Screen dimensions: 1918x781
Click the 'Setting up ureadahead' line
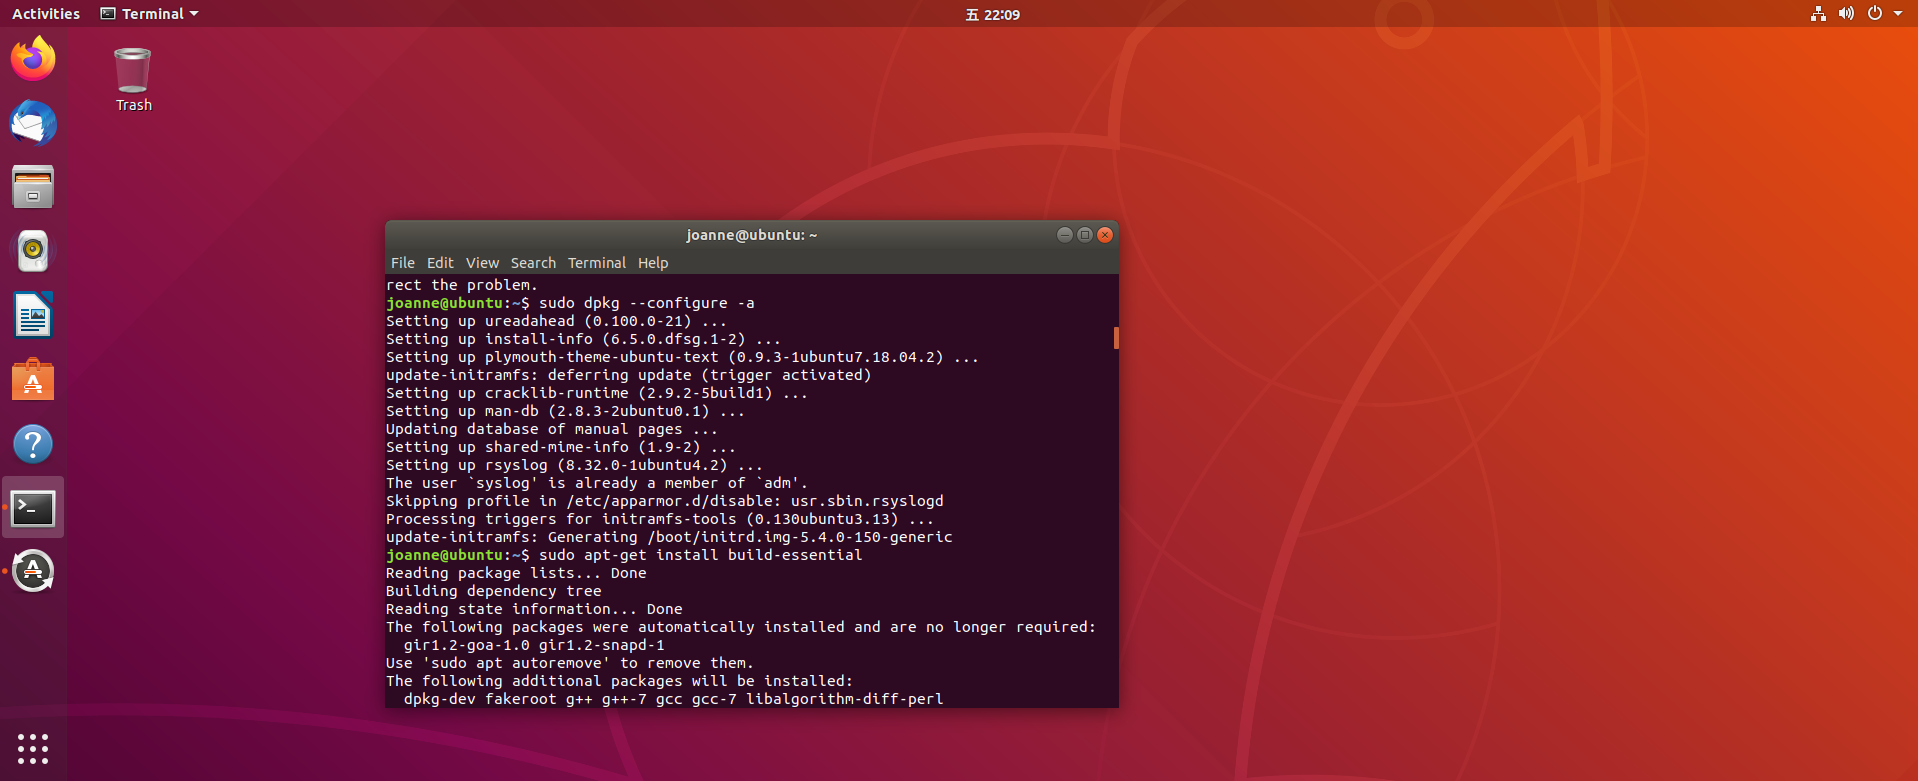[x=556, y=321]
